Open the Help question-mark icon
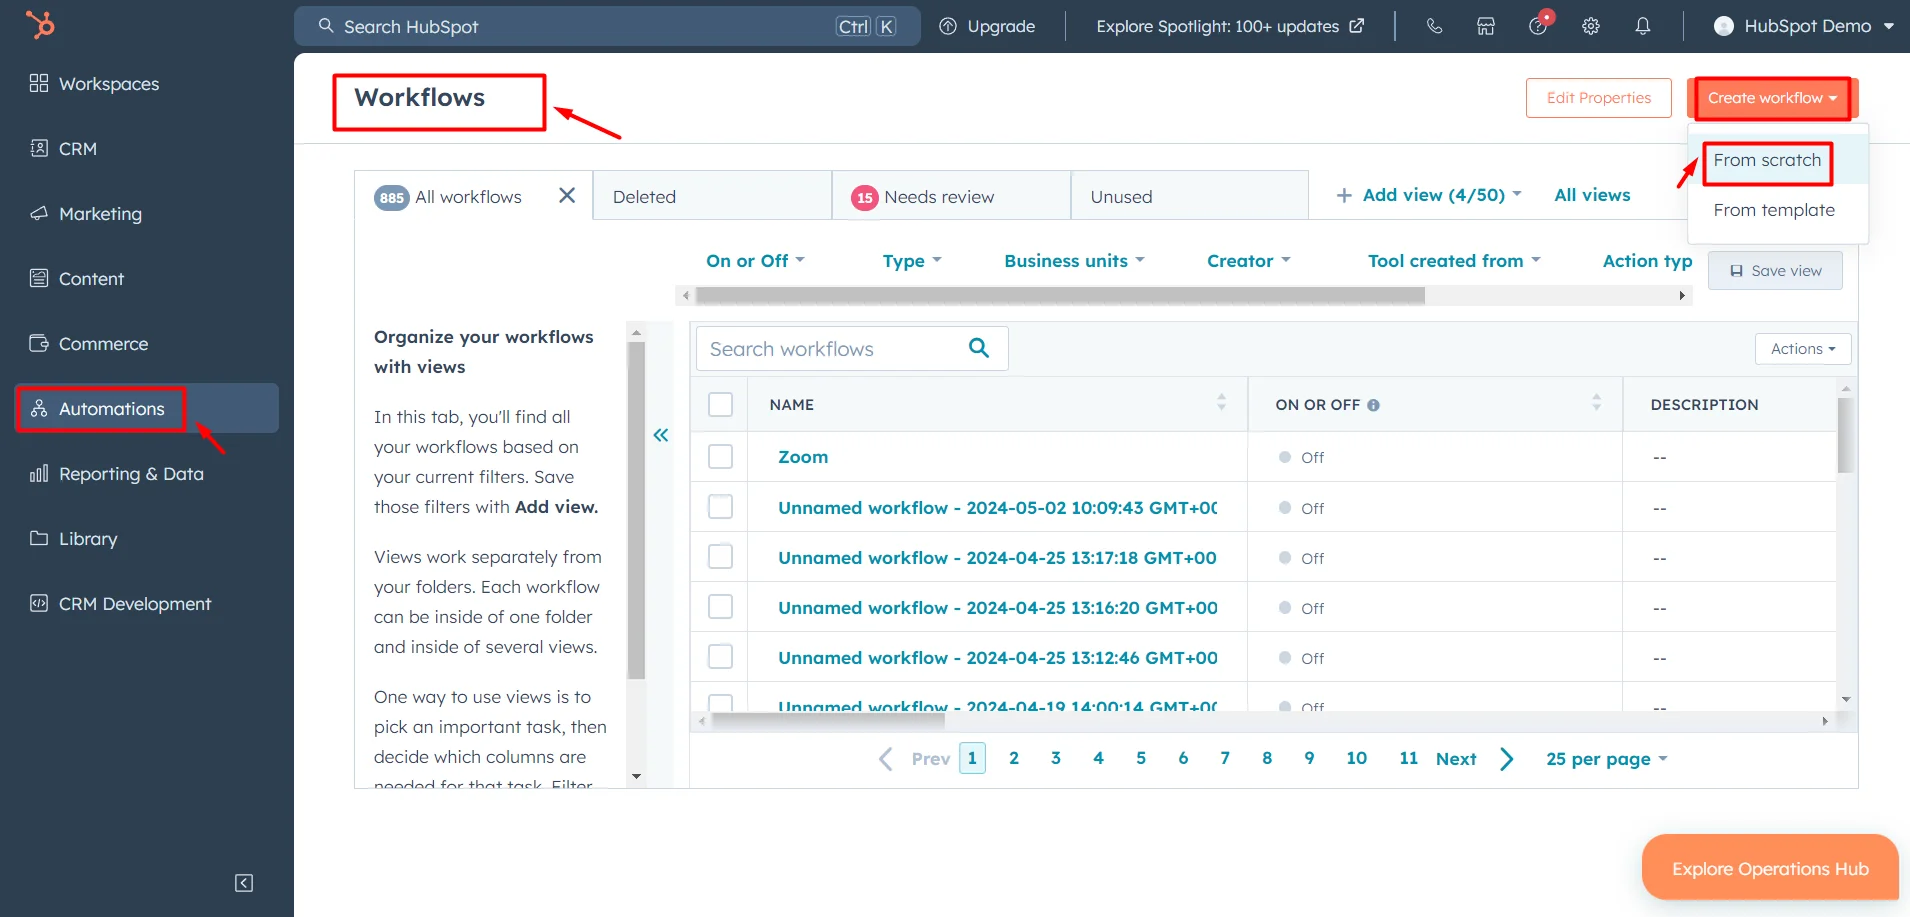This screenshot has width=1910, height=917. point(1537,26)
